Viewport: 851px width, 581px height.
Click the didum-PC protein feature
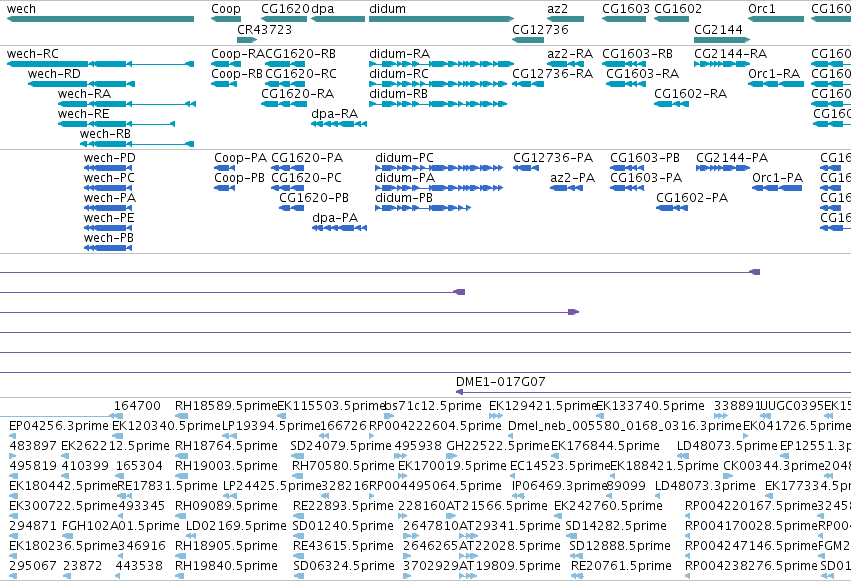(439, 168)
